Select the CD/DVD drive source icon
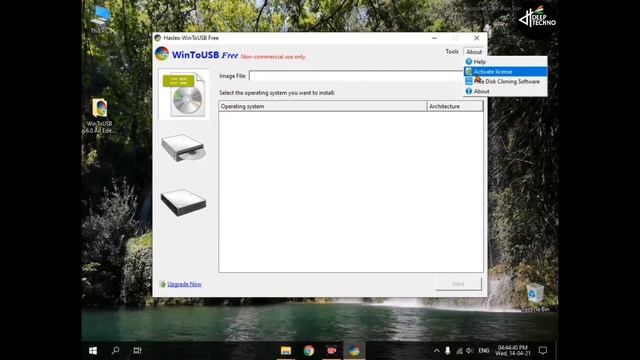The width and height of the screenshot is (640, 360). coord(183,148)
